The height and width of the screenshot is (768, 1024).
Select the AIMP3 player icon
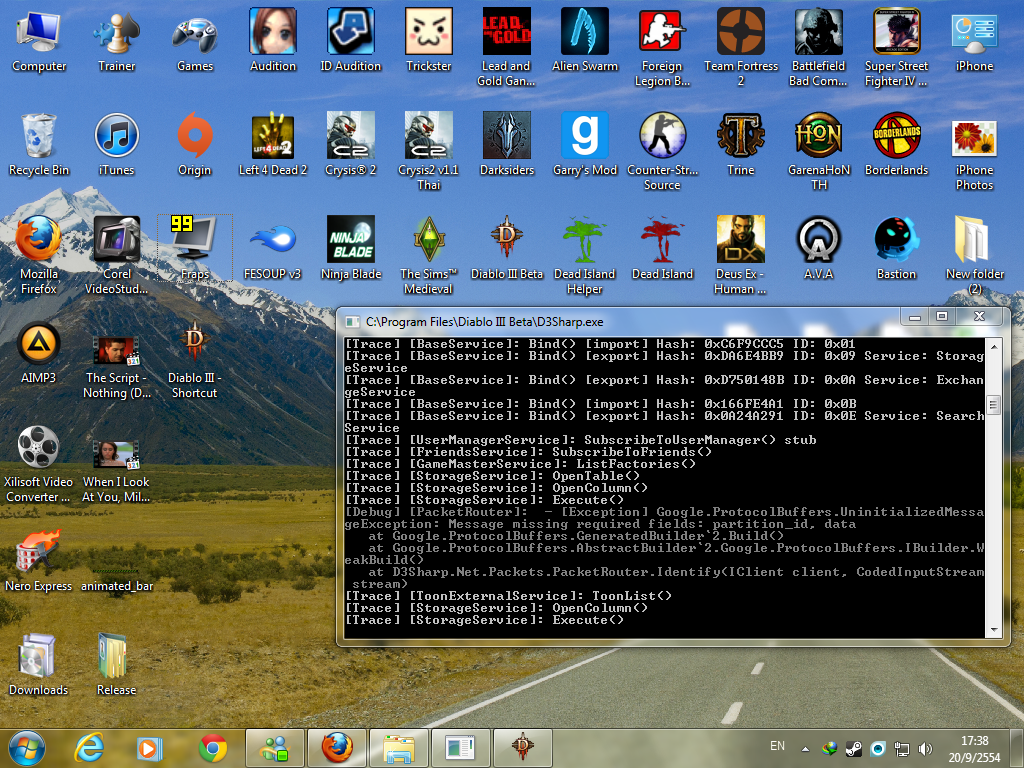[39, 352]
